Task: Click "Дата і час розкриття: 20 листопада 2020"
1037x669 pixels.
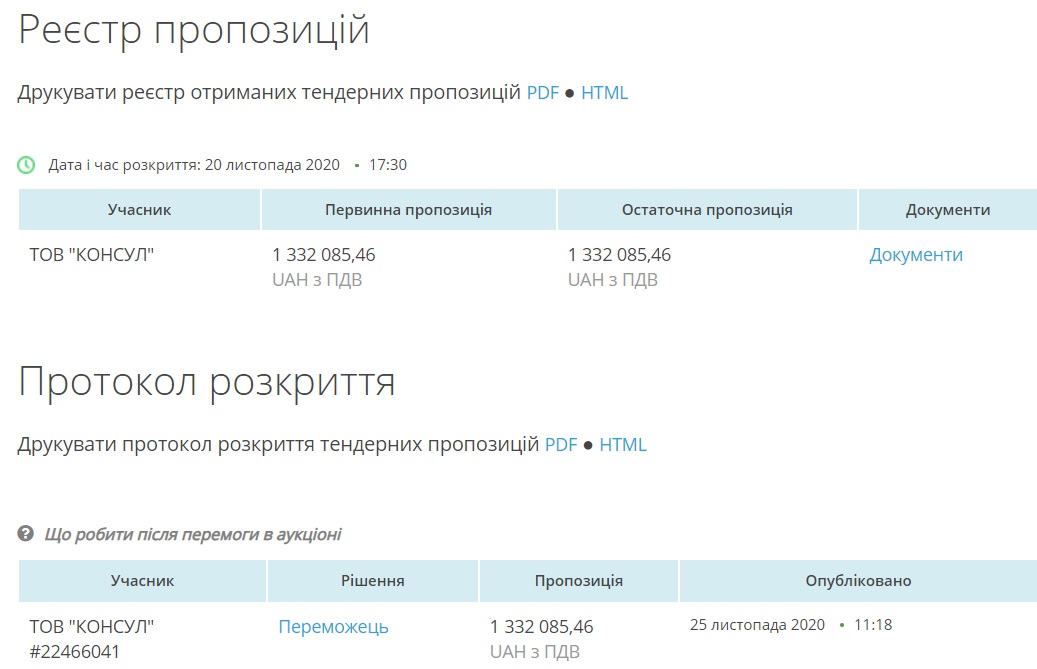Action: pos(194,165)
